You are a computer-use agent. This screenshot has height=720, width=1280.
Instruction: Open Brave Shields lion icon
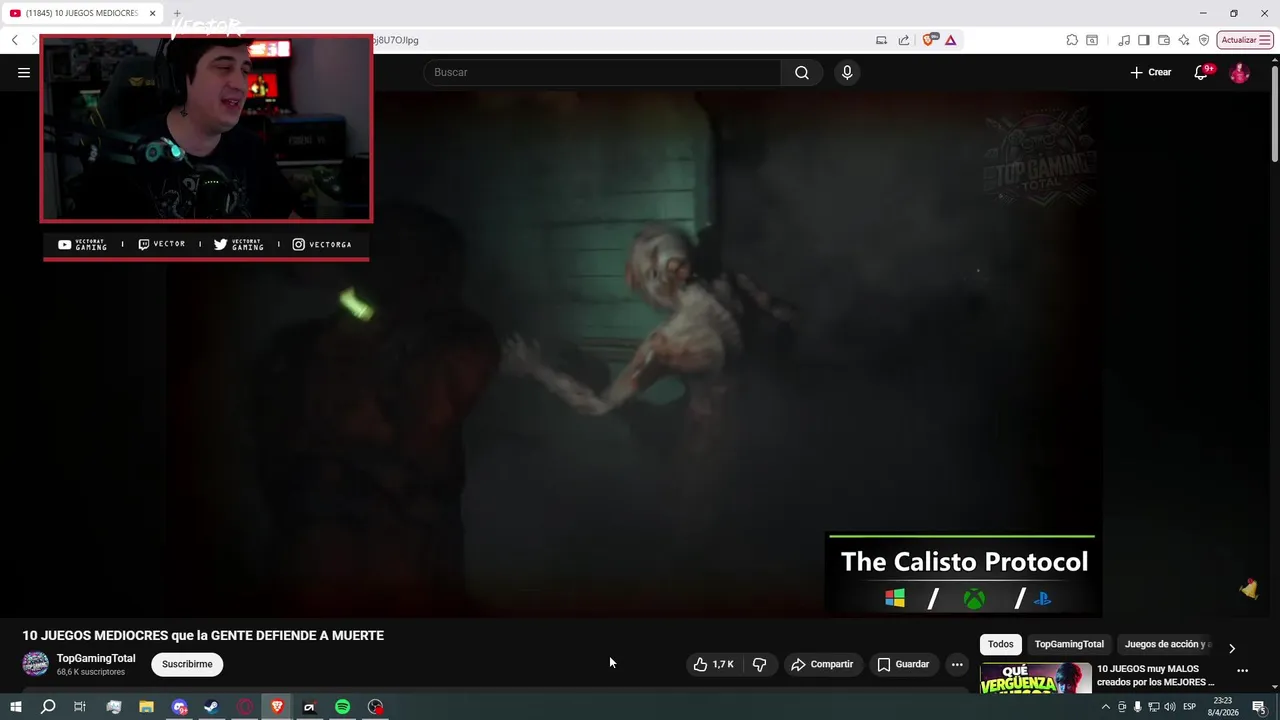[x=929, y=40]
